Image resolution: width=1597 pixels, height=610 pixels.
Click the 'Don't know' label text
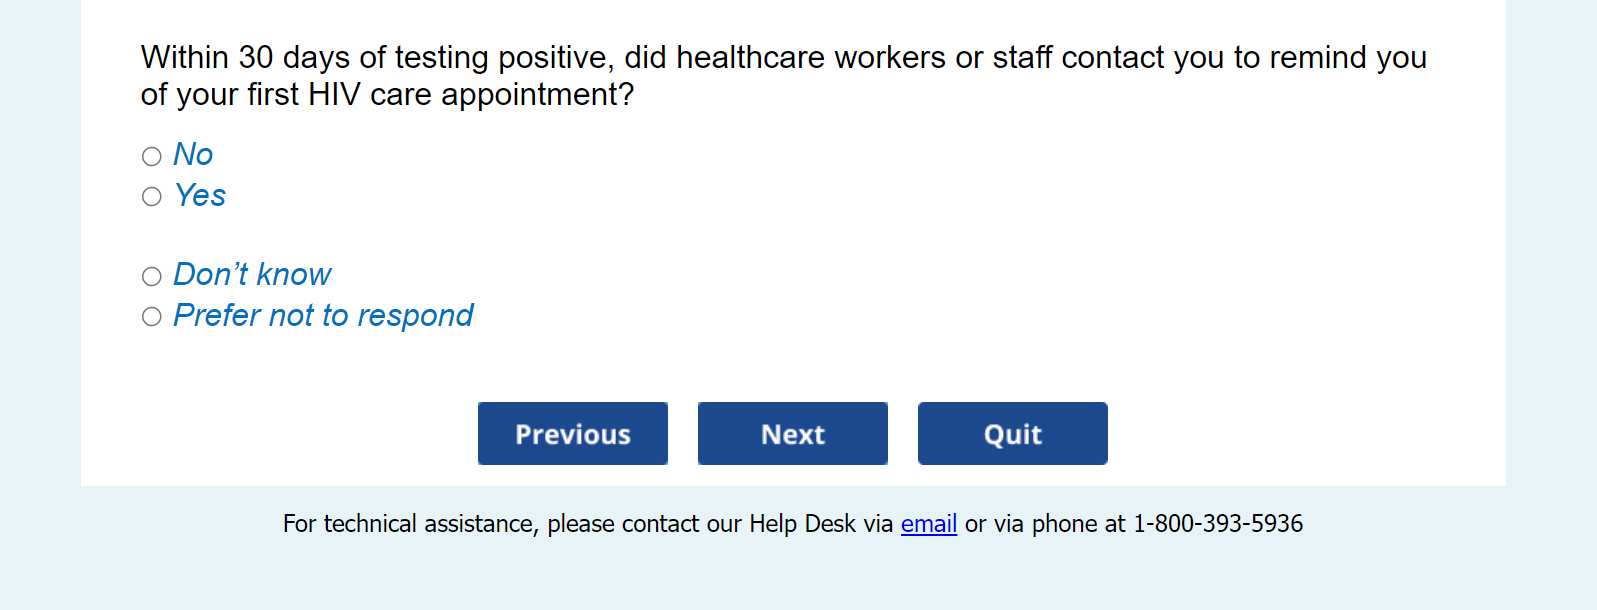[x=252, y=275]
